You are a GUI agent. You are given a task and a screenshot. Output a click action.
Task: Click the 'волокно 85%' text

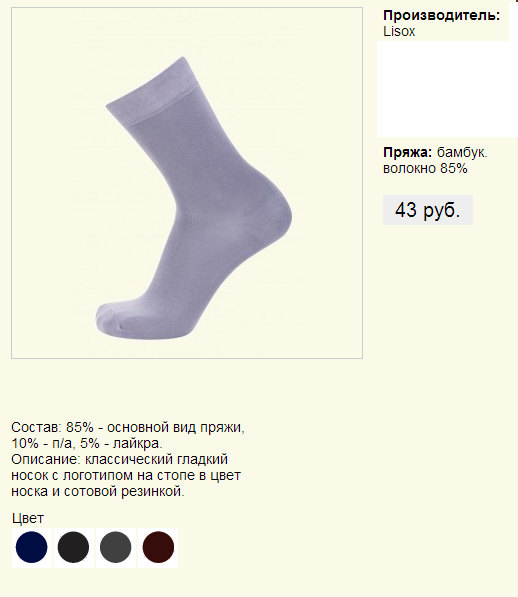coord(425,168)
